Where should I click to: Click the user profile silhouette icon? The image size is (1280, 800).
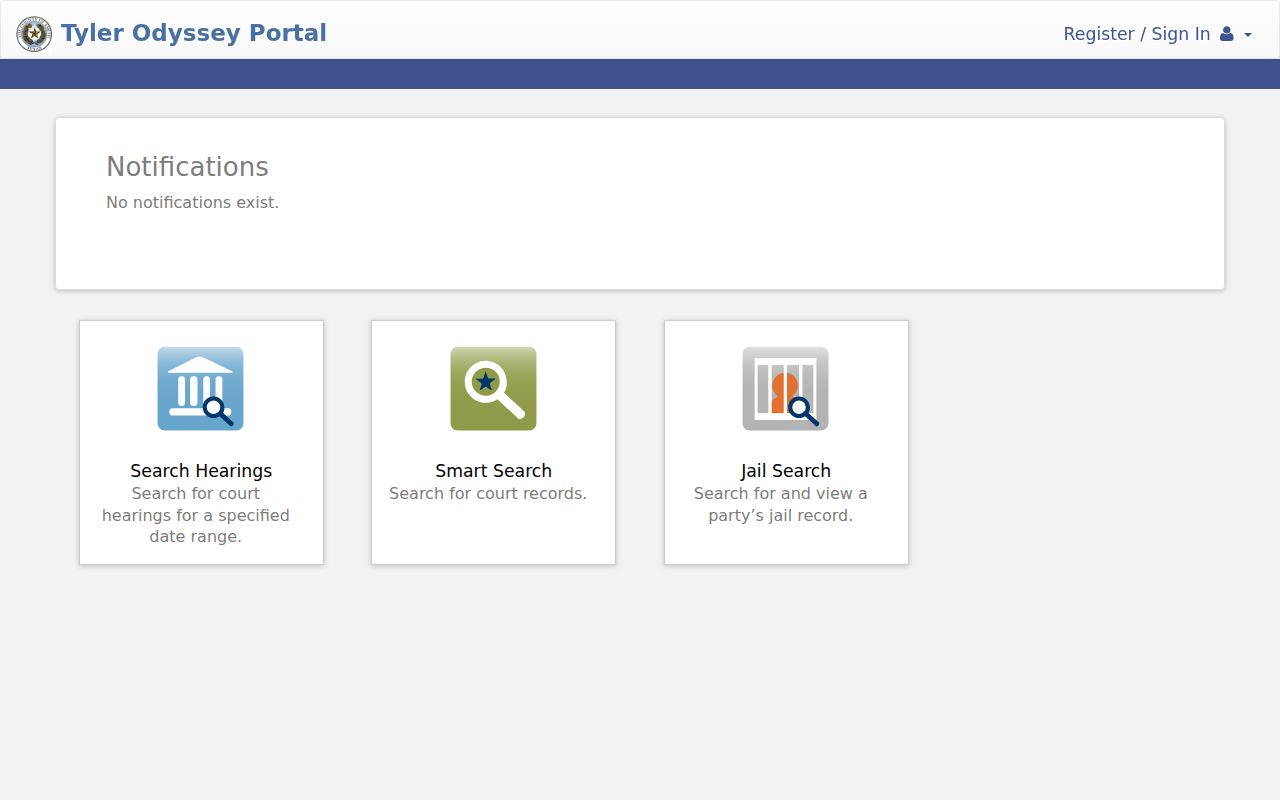pos(1227,34)
